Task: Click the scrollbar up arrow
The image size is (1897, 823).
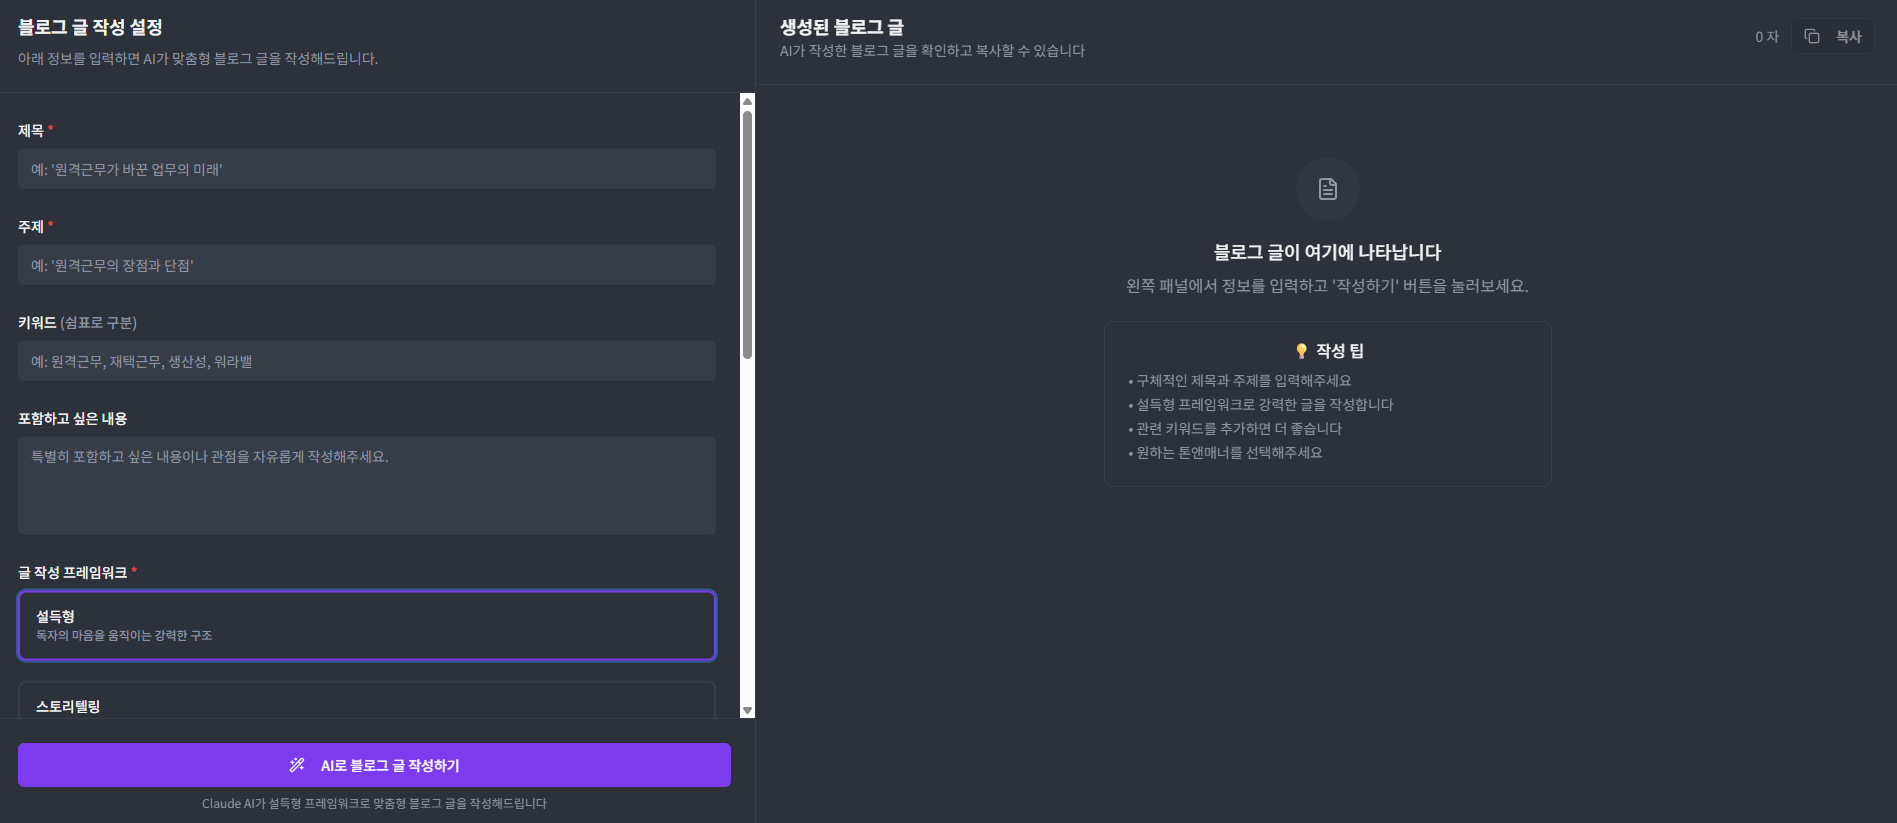Action: pyautogui.click(x=747, y=101)
